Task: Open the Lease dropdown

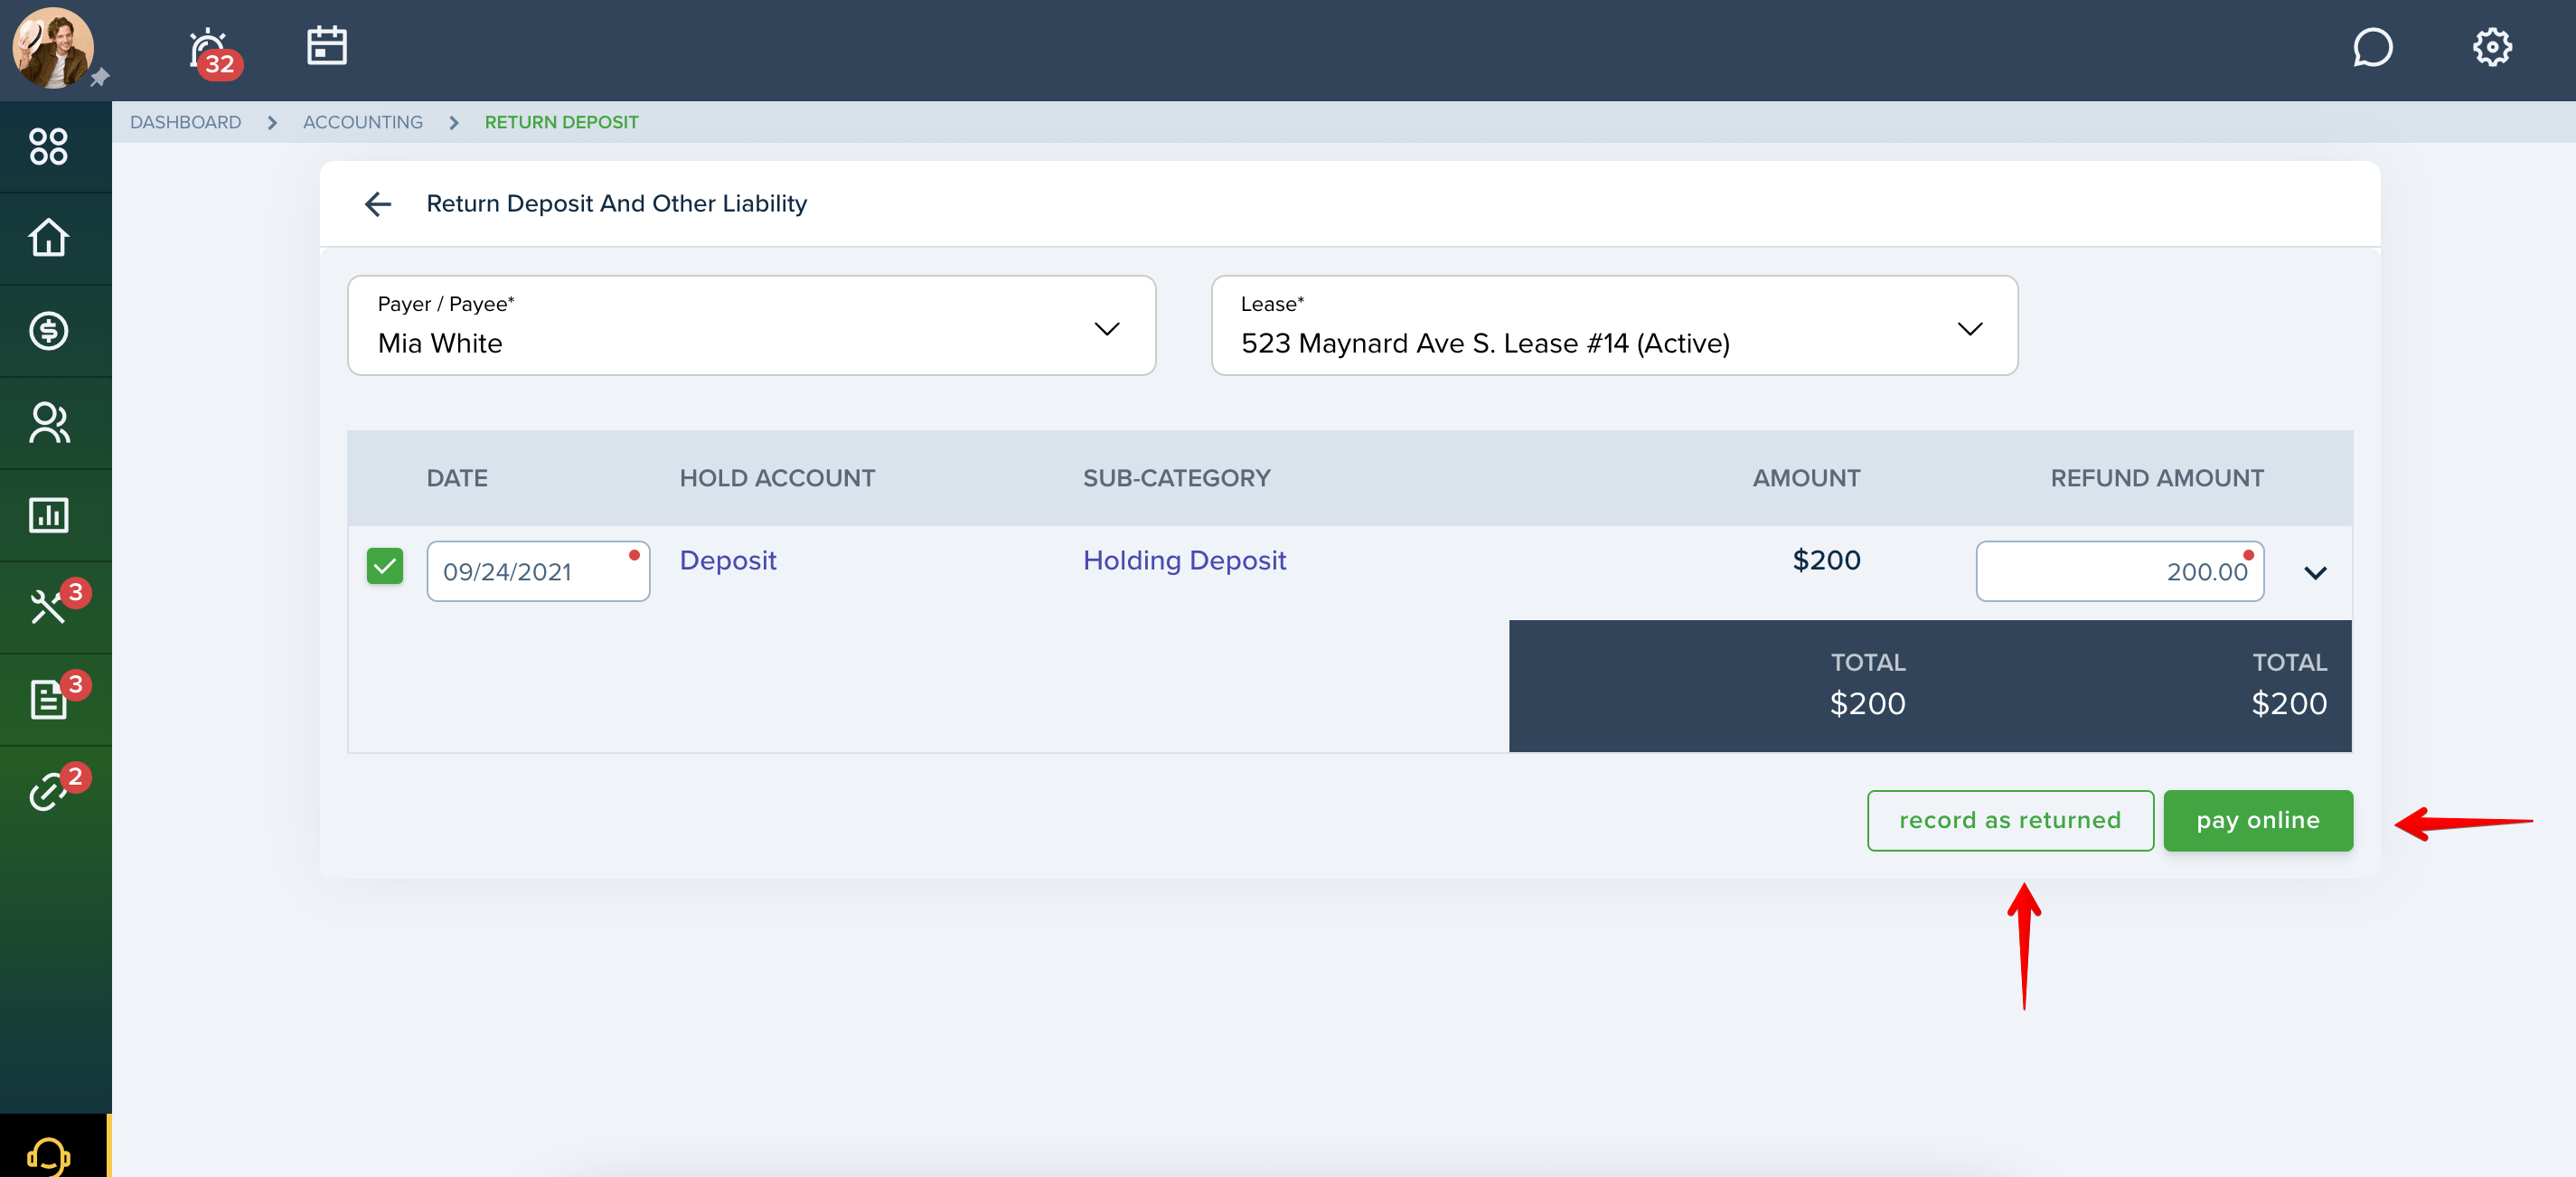Action: point(1614,326)
